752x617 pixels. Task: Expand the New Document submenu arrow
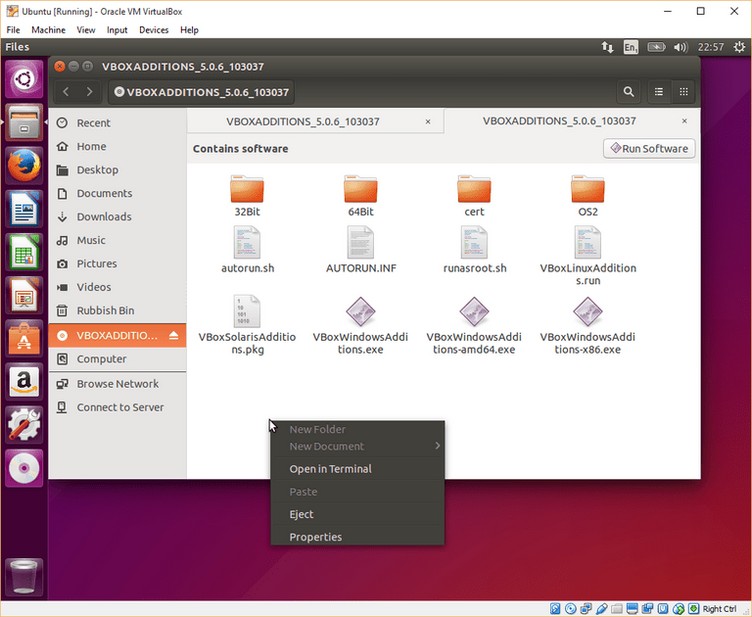[437, 446]
